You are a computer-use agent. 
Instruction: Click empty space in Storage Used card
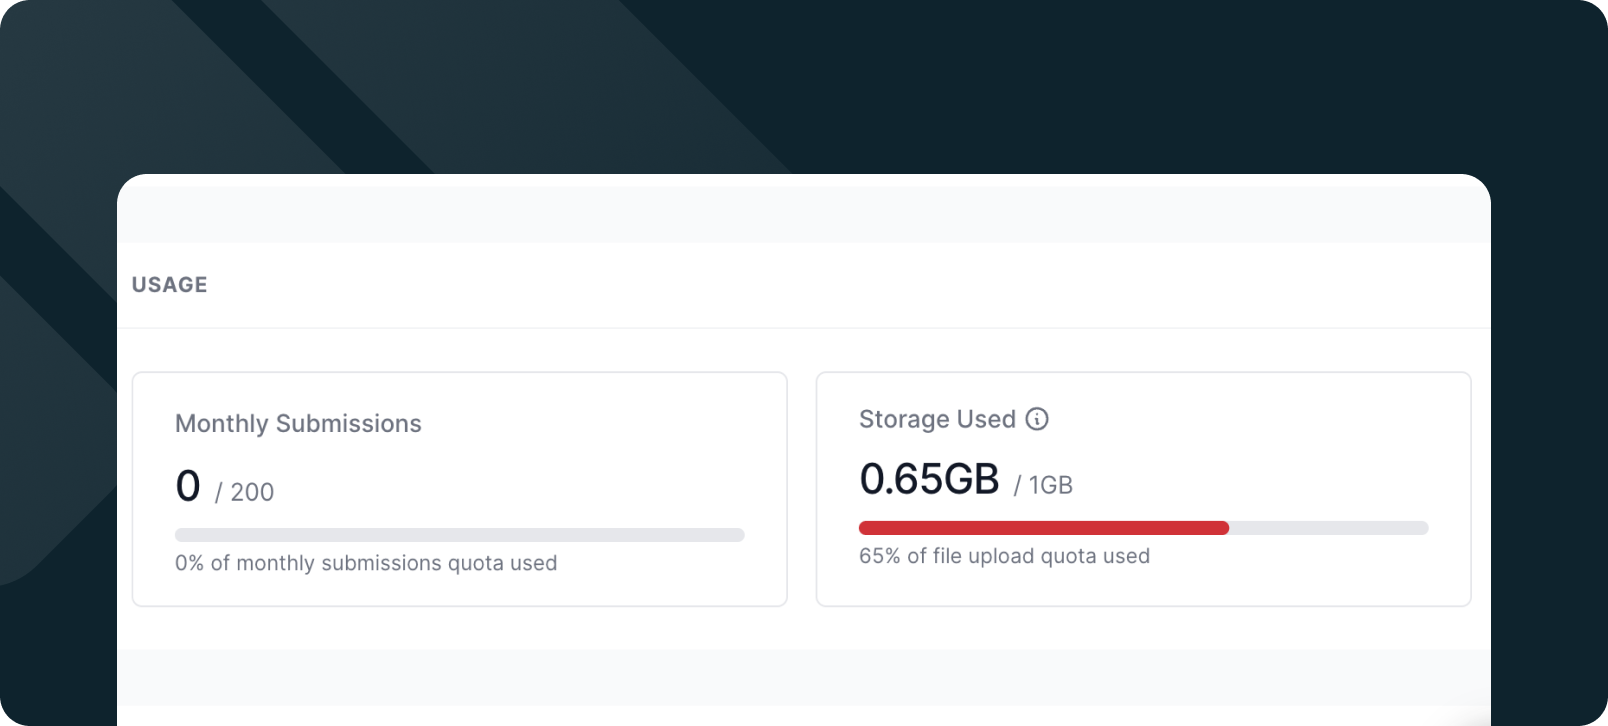[x=1300, y=450]
